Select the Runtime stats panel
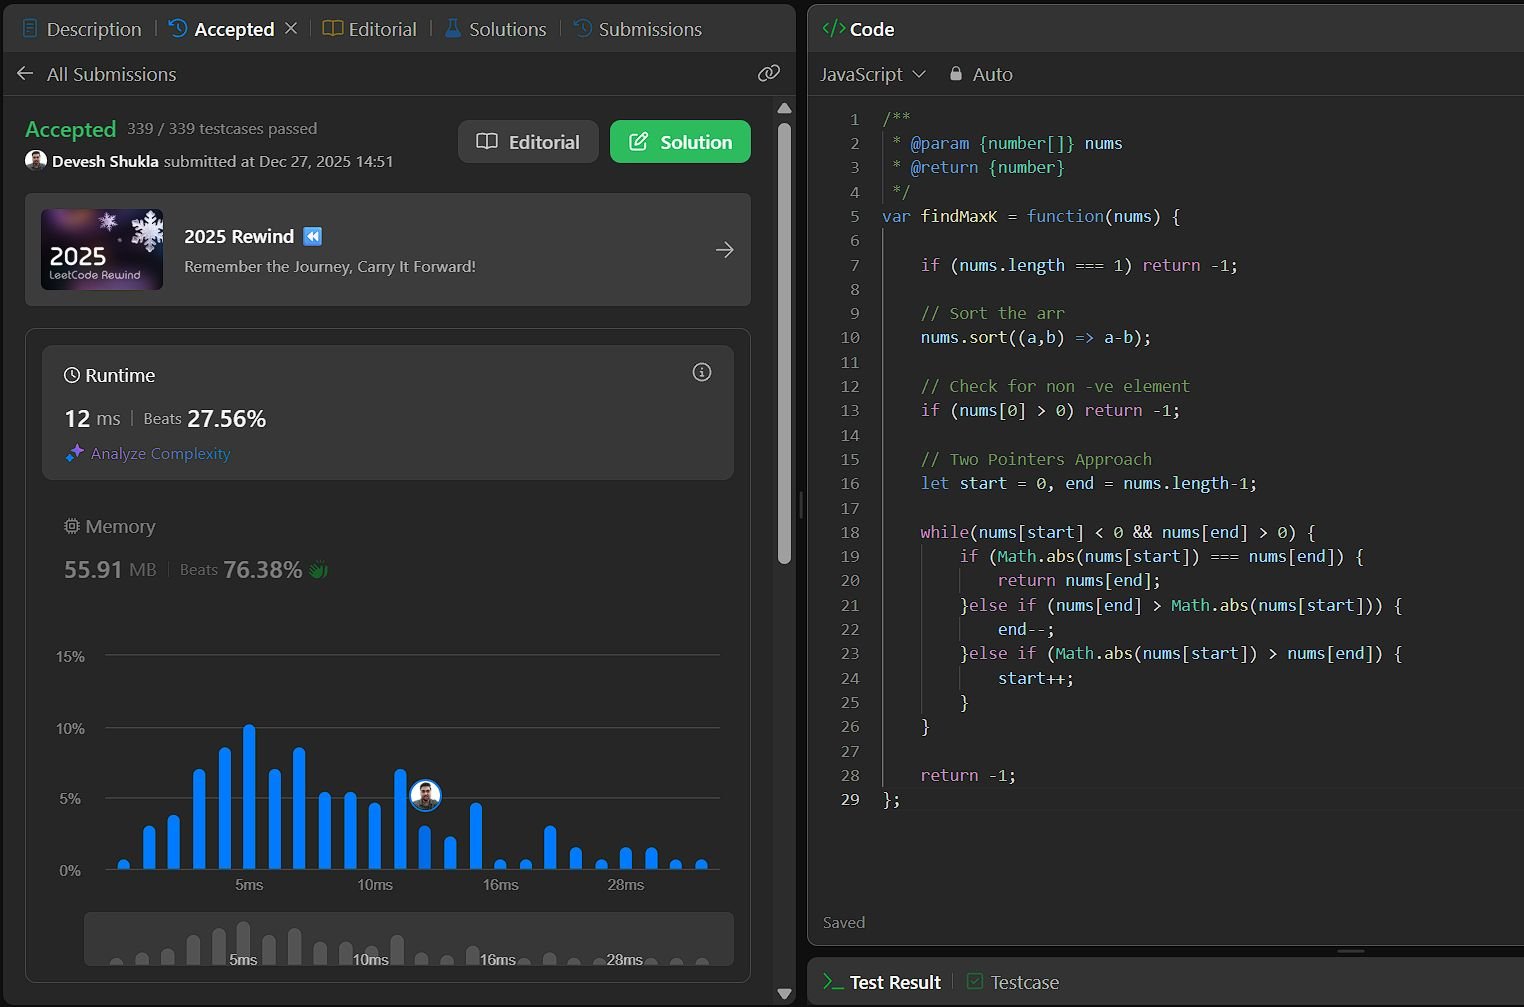This screenshot has width=1524, height=1007. 387,412
